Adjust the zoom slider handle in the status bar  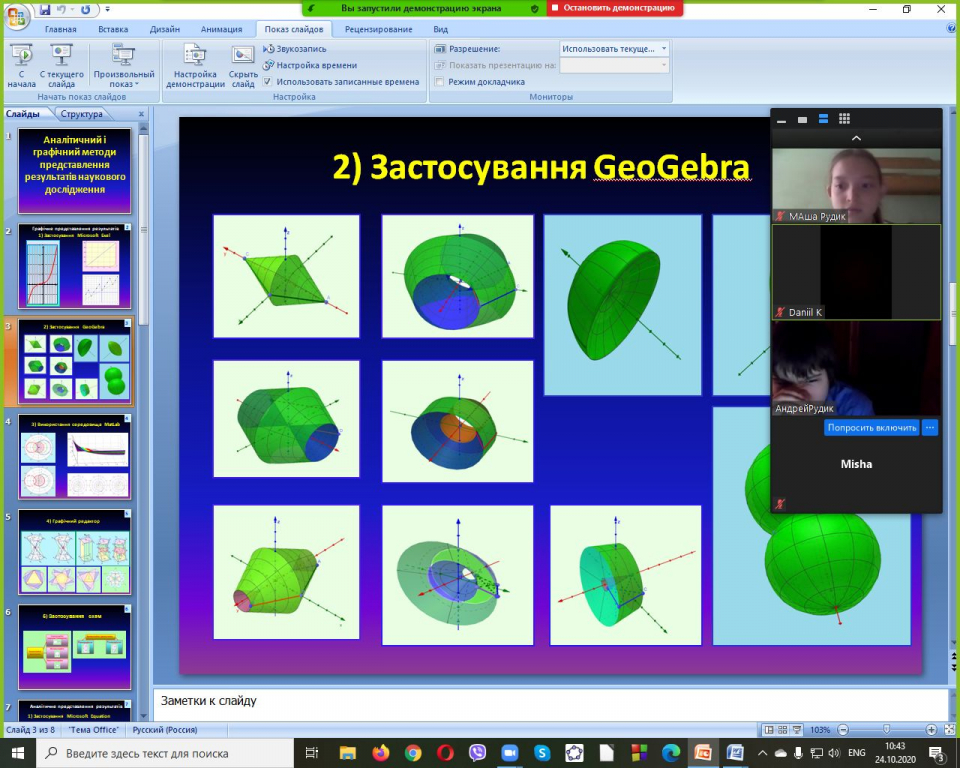coord(887,729)
